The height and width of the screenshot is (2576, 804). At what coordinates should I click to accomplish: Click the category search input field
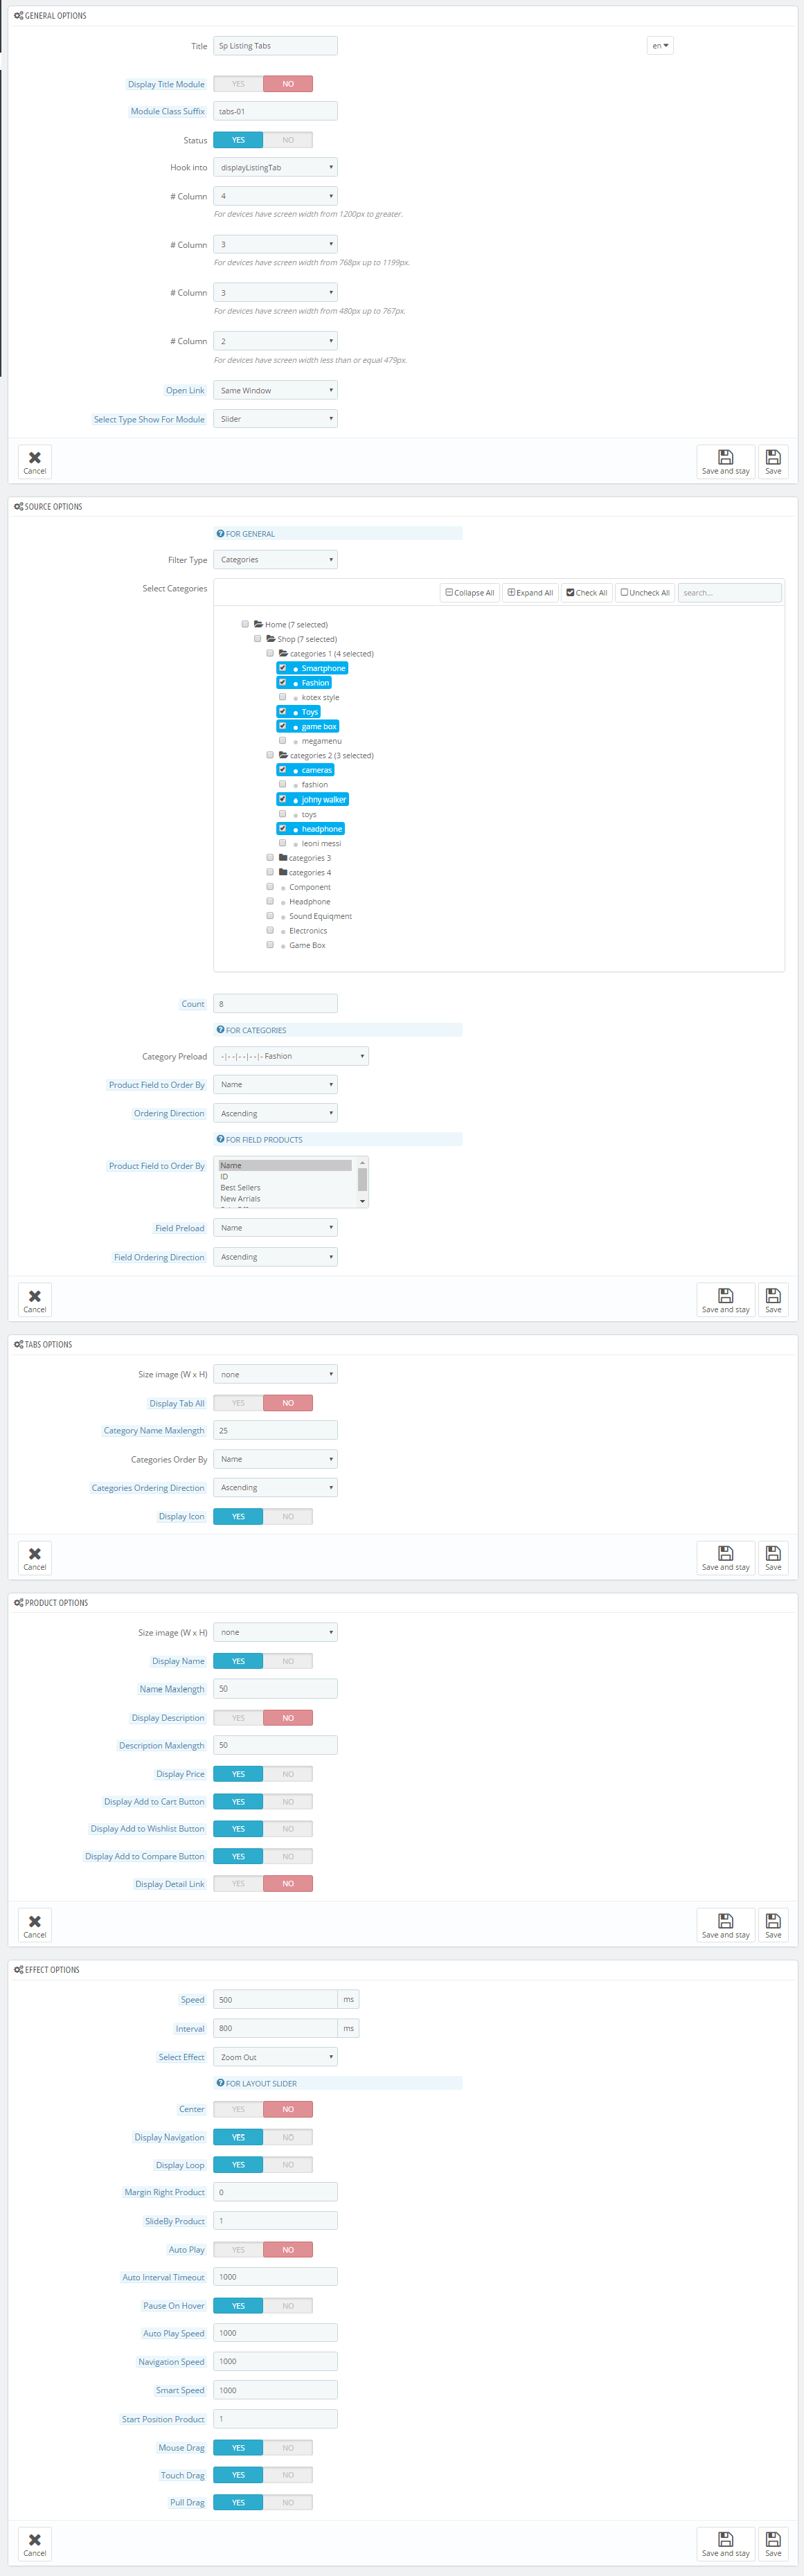point(729,593)
